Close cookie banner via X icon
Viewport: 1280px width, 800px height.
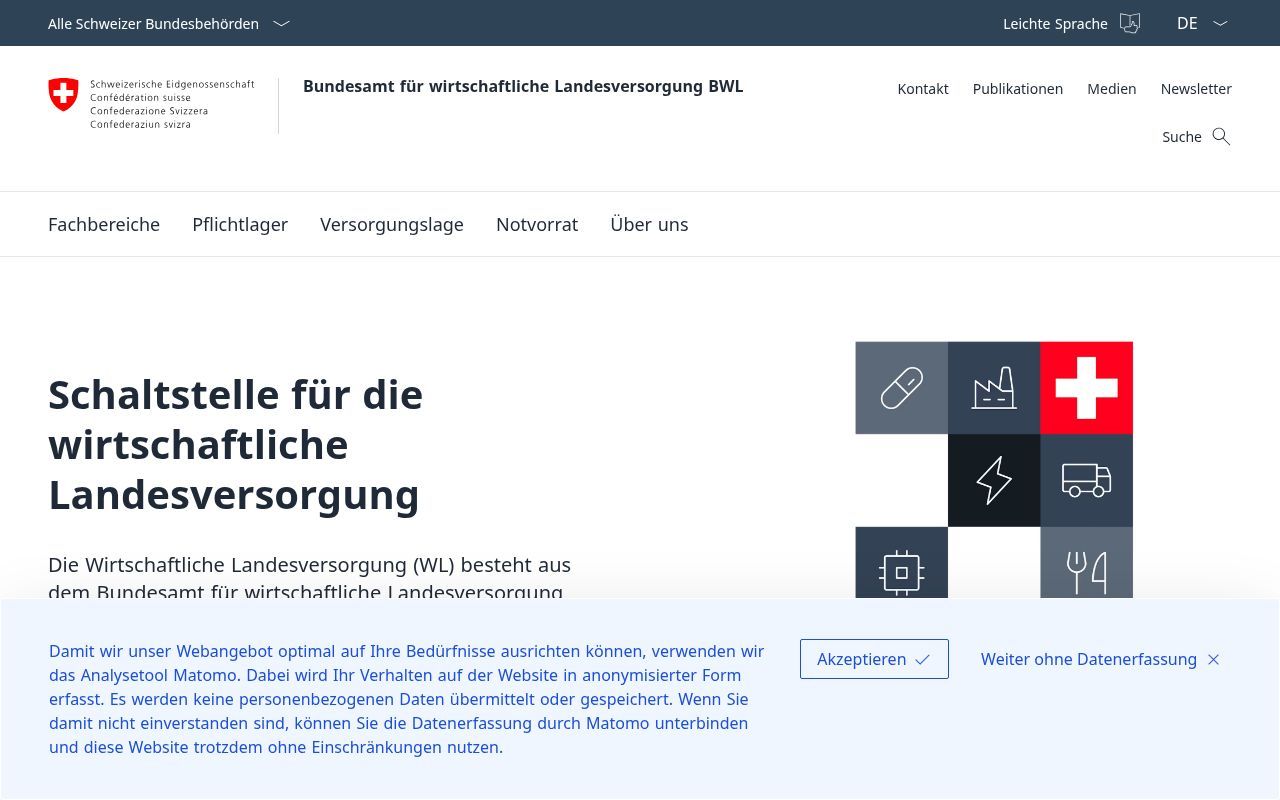[x=1213, y=660]
